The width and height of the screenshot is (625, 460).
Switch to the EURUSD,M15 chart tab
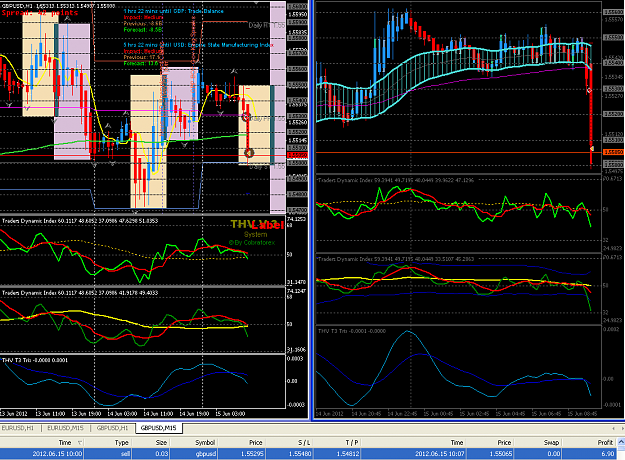point(65,428)
